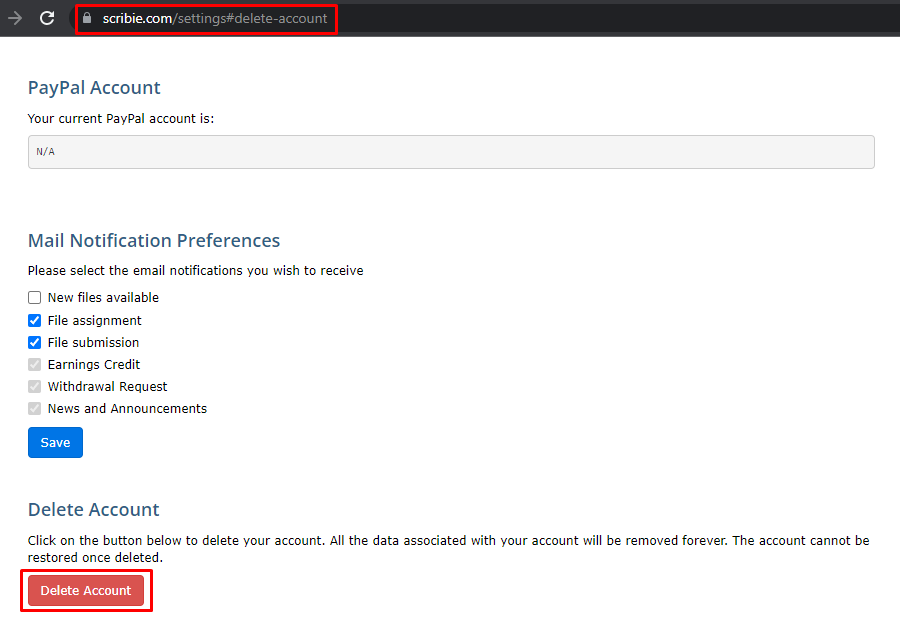Click the account deletion warning paragraph
900x620 pixels.
[x=449, y=549]
